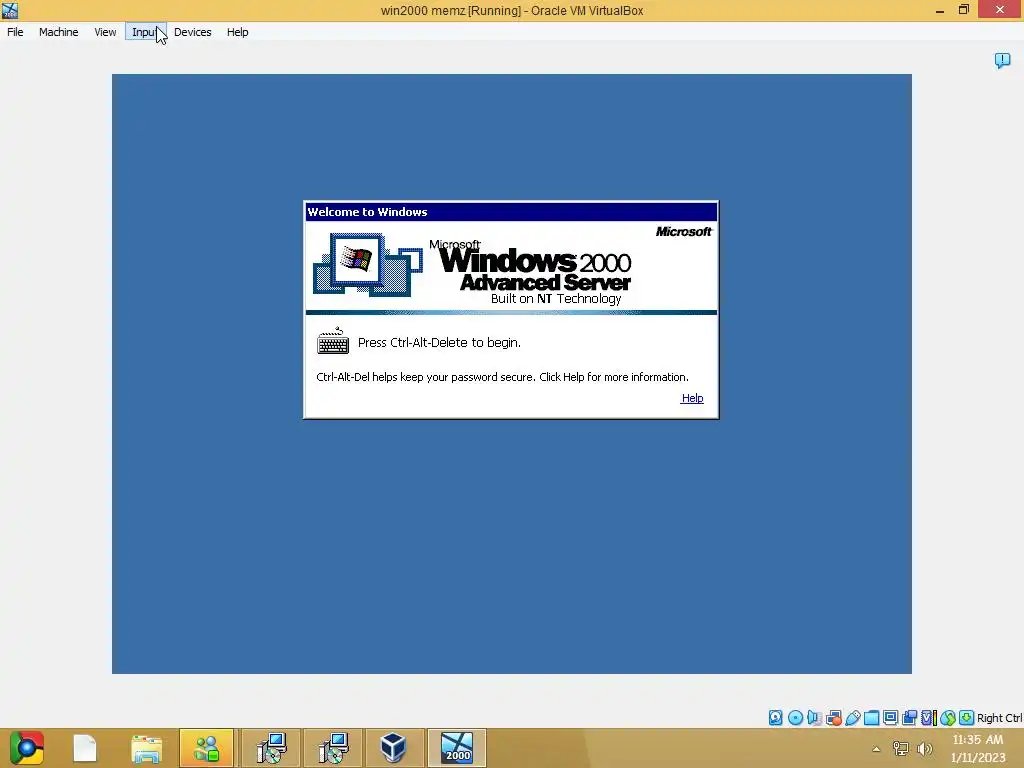Viewport: 1024px width, 768px height.
Task: Click the mouse integration indicator
Action: 948,718
